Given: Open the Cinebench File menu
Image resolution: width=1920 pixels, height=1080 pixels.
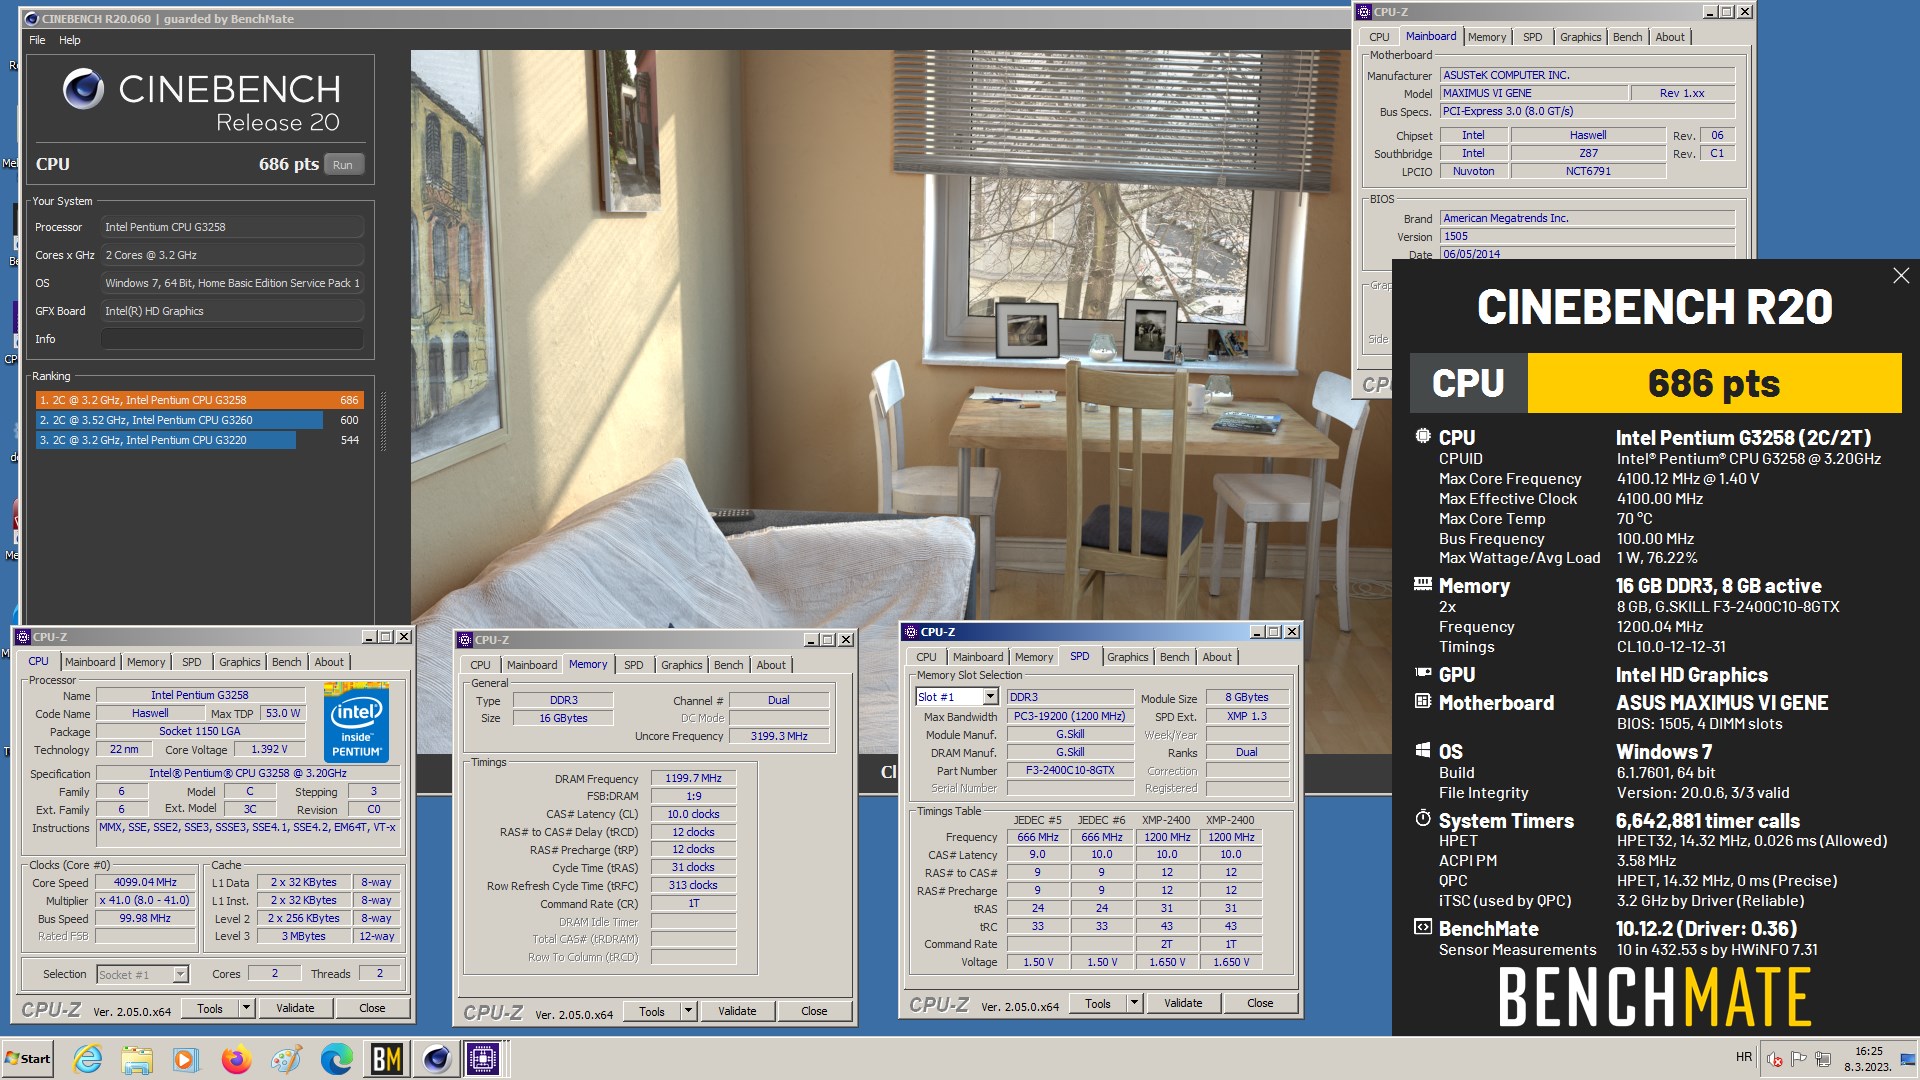Looking at the screenshot, I should coord(37,40).
